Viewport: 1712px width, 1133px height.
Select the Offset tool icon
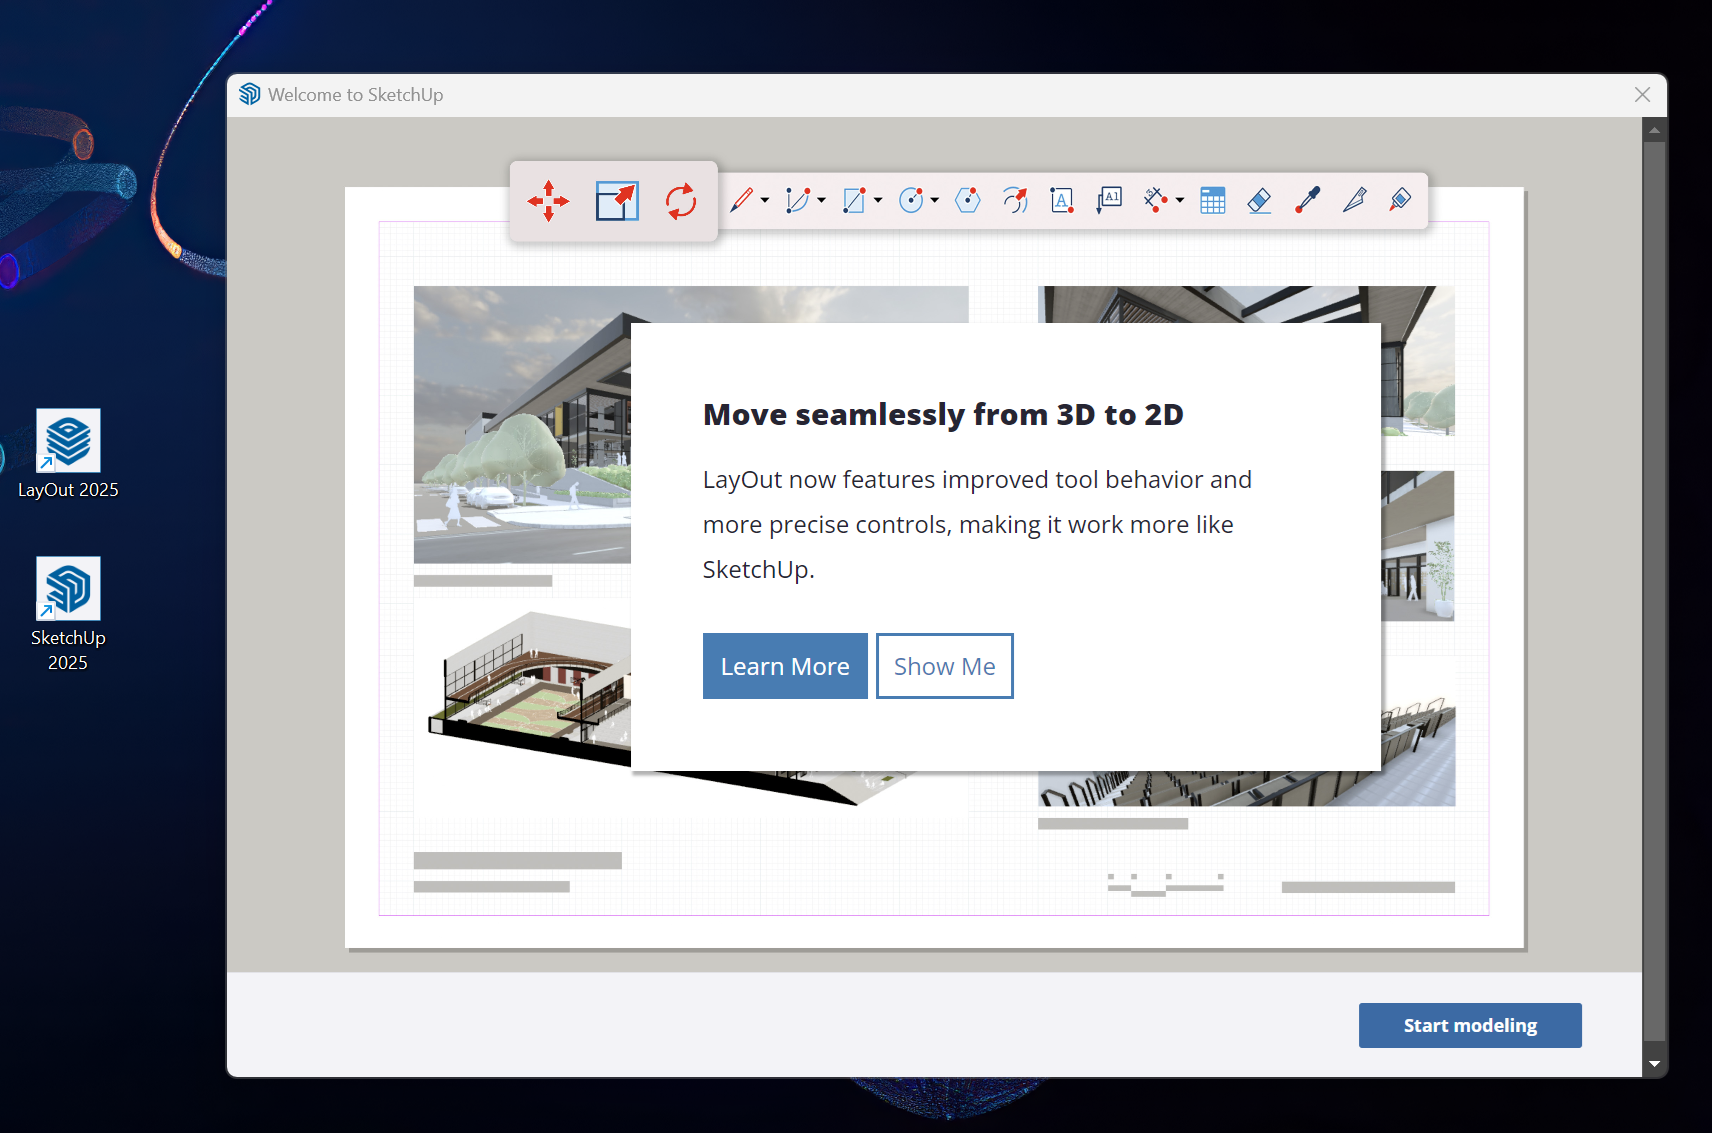[x=1015, y=200]
